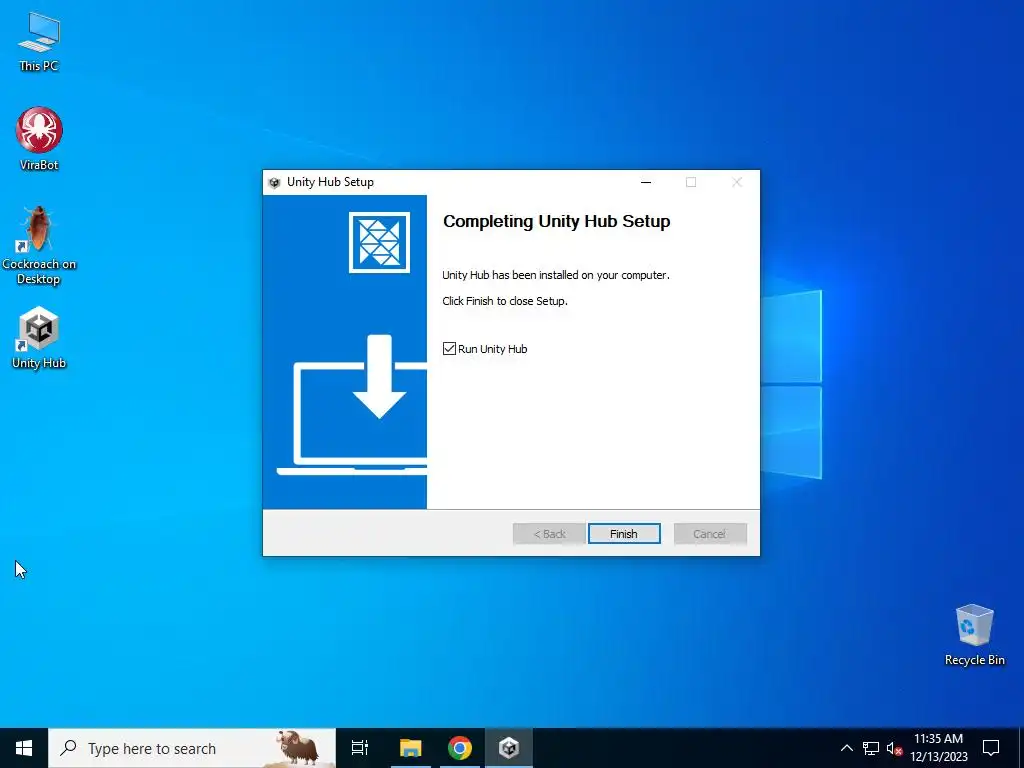
Task: Uncheck the Run Unity Hub checkbox
Action: coord(449,349)
